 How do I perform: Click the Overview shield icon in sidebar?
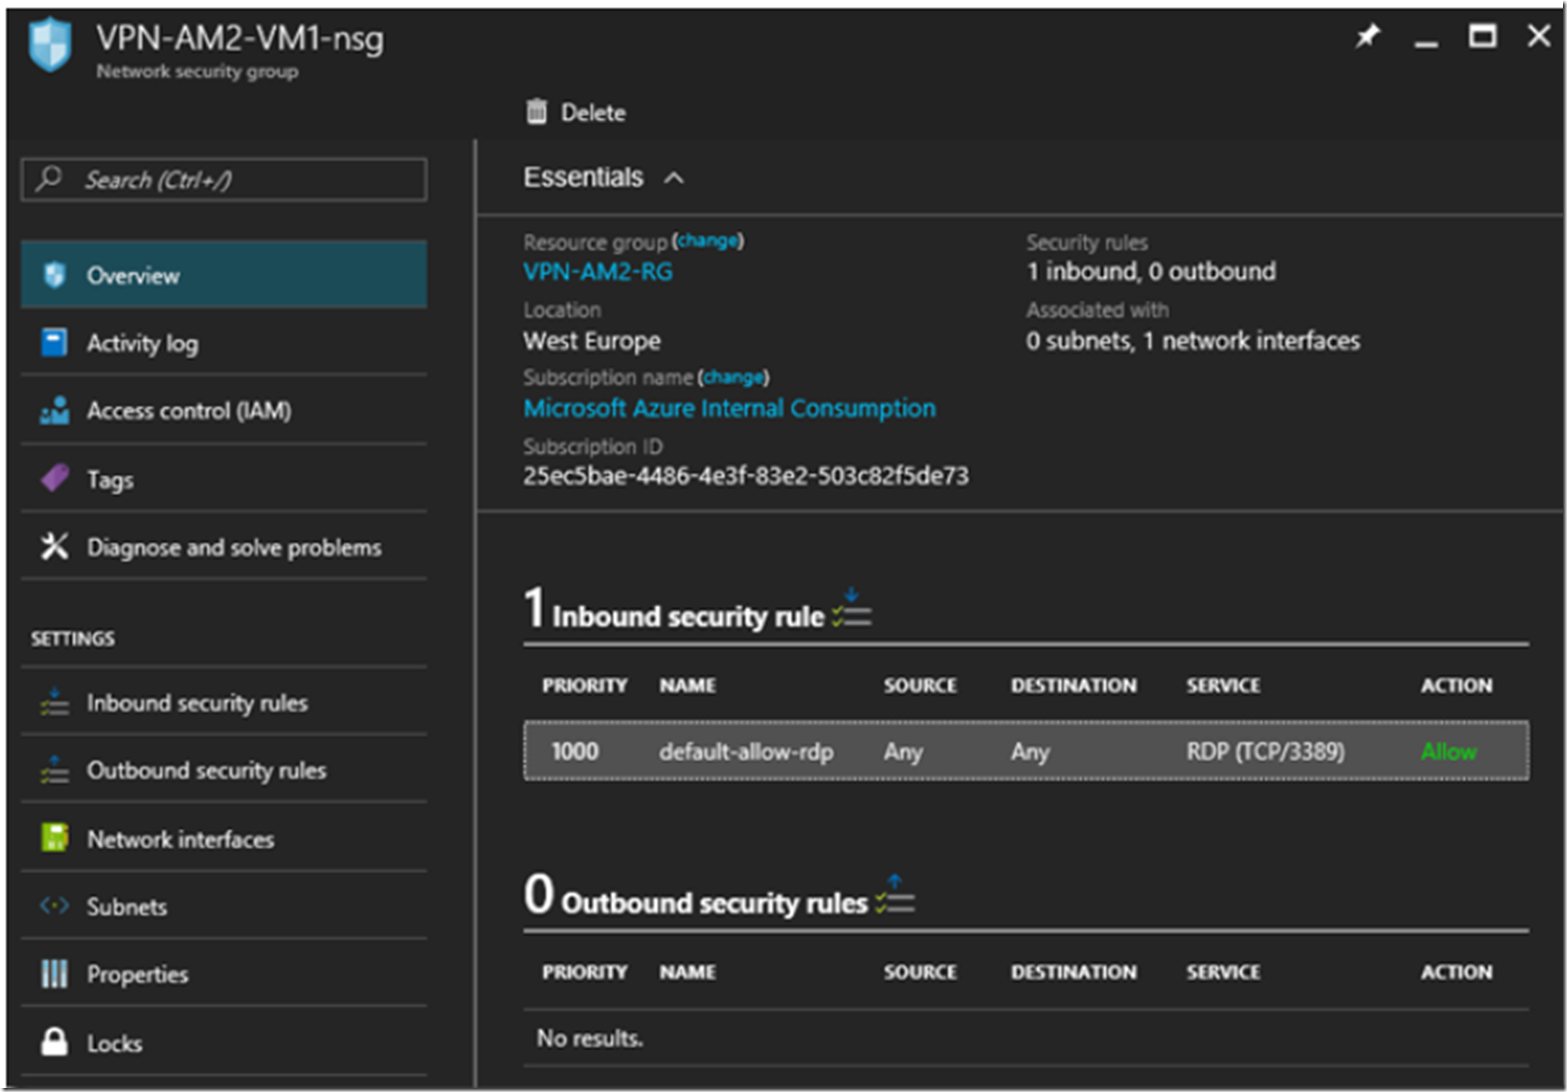(55, 275)
